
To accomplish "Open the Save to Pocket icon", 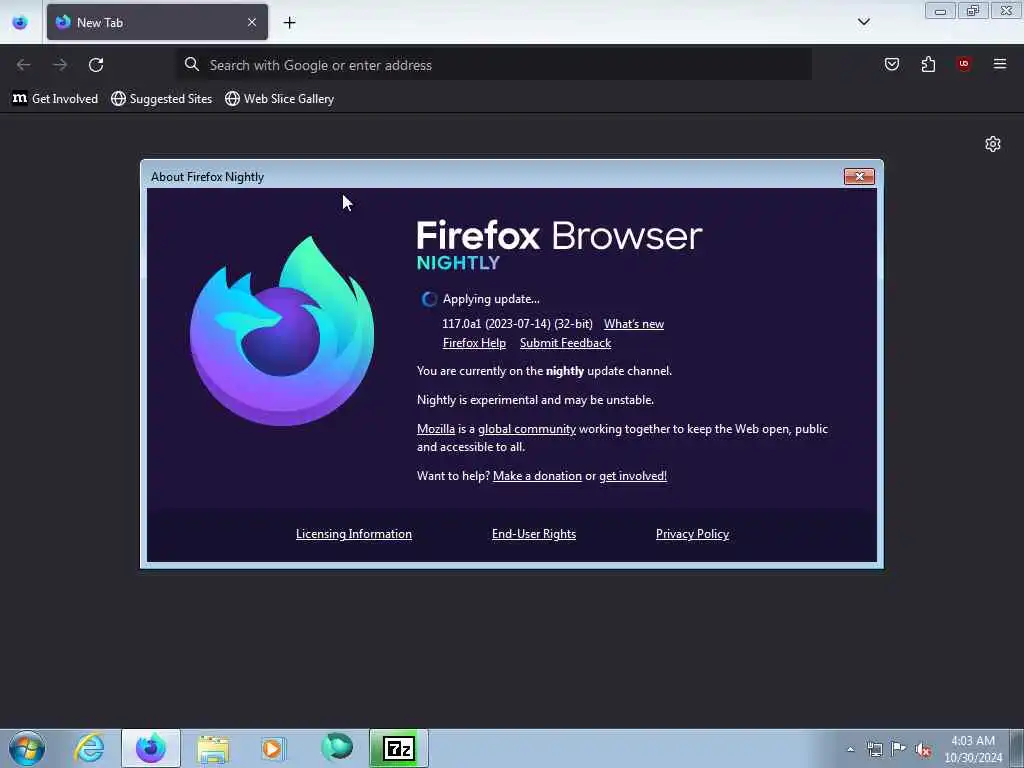I will (891, 64).
